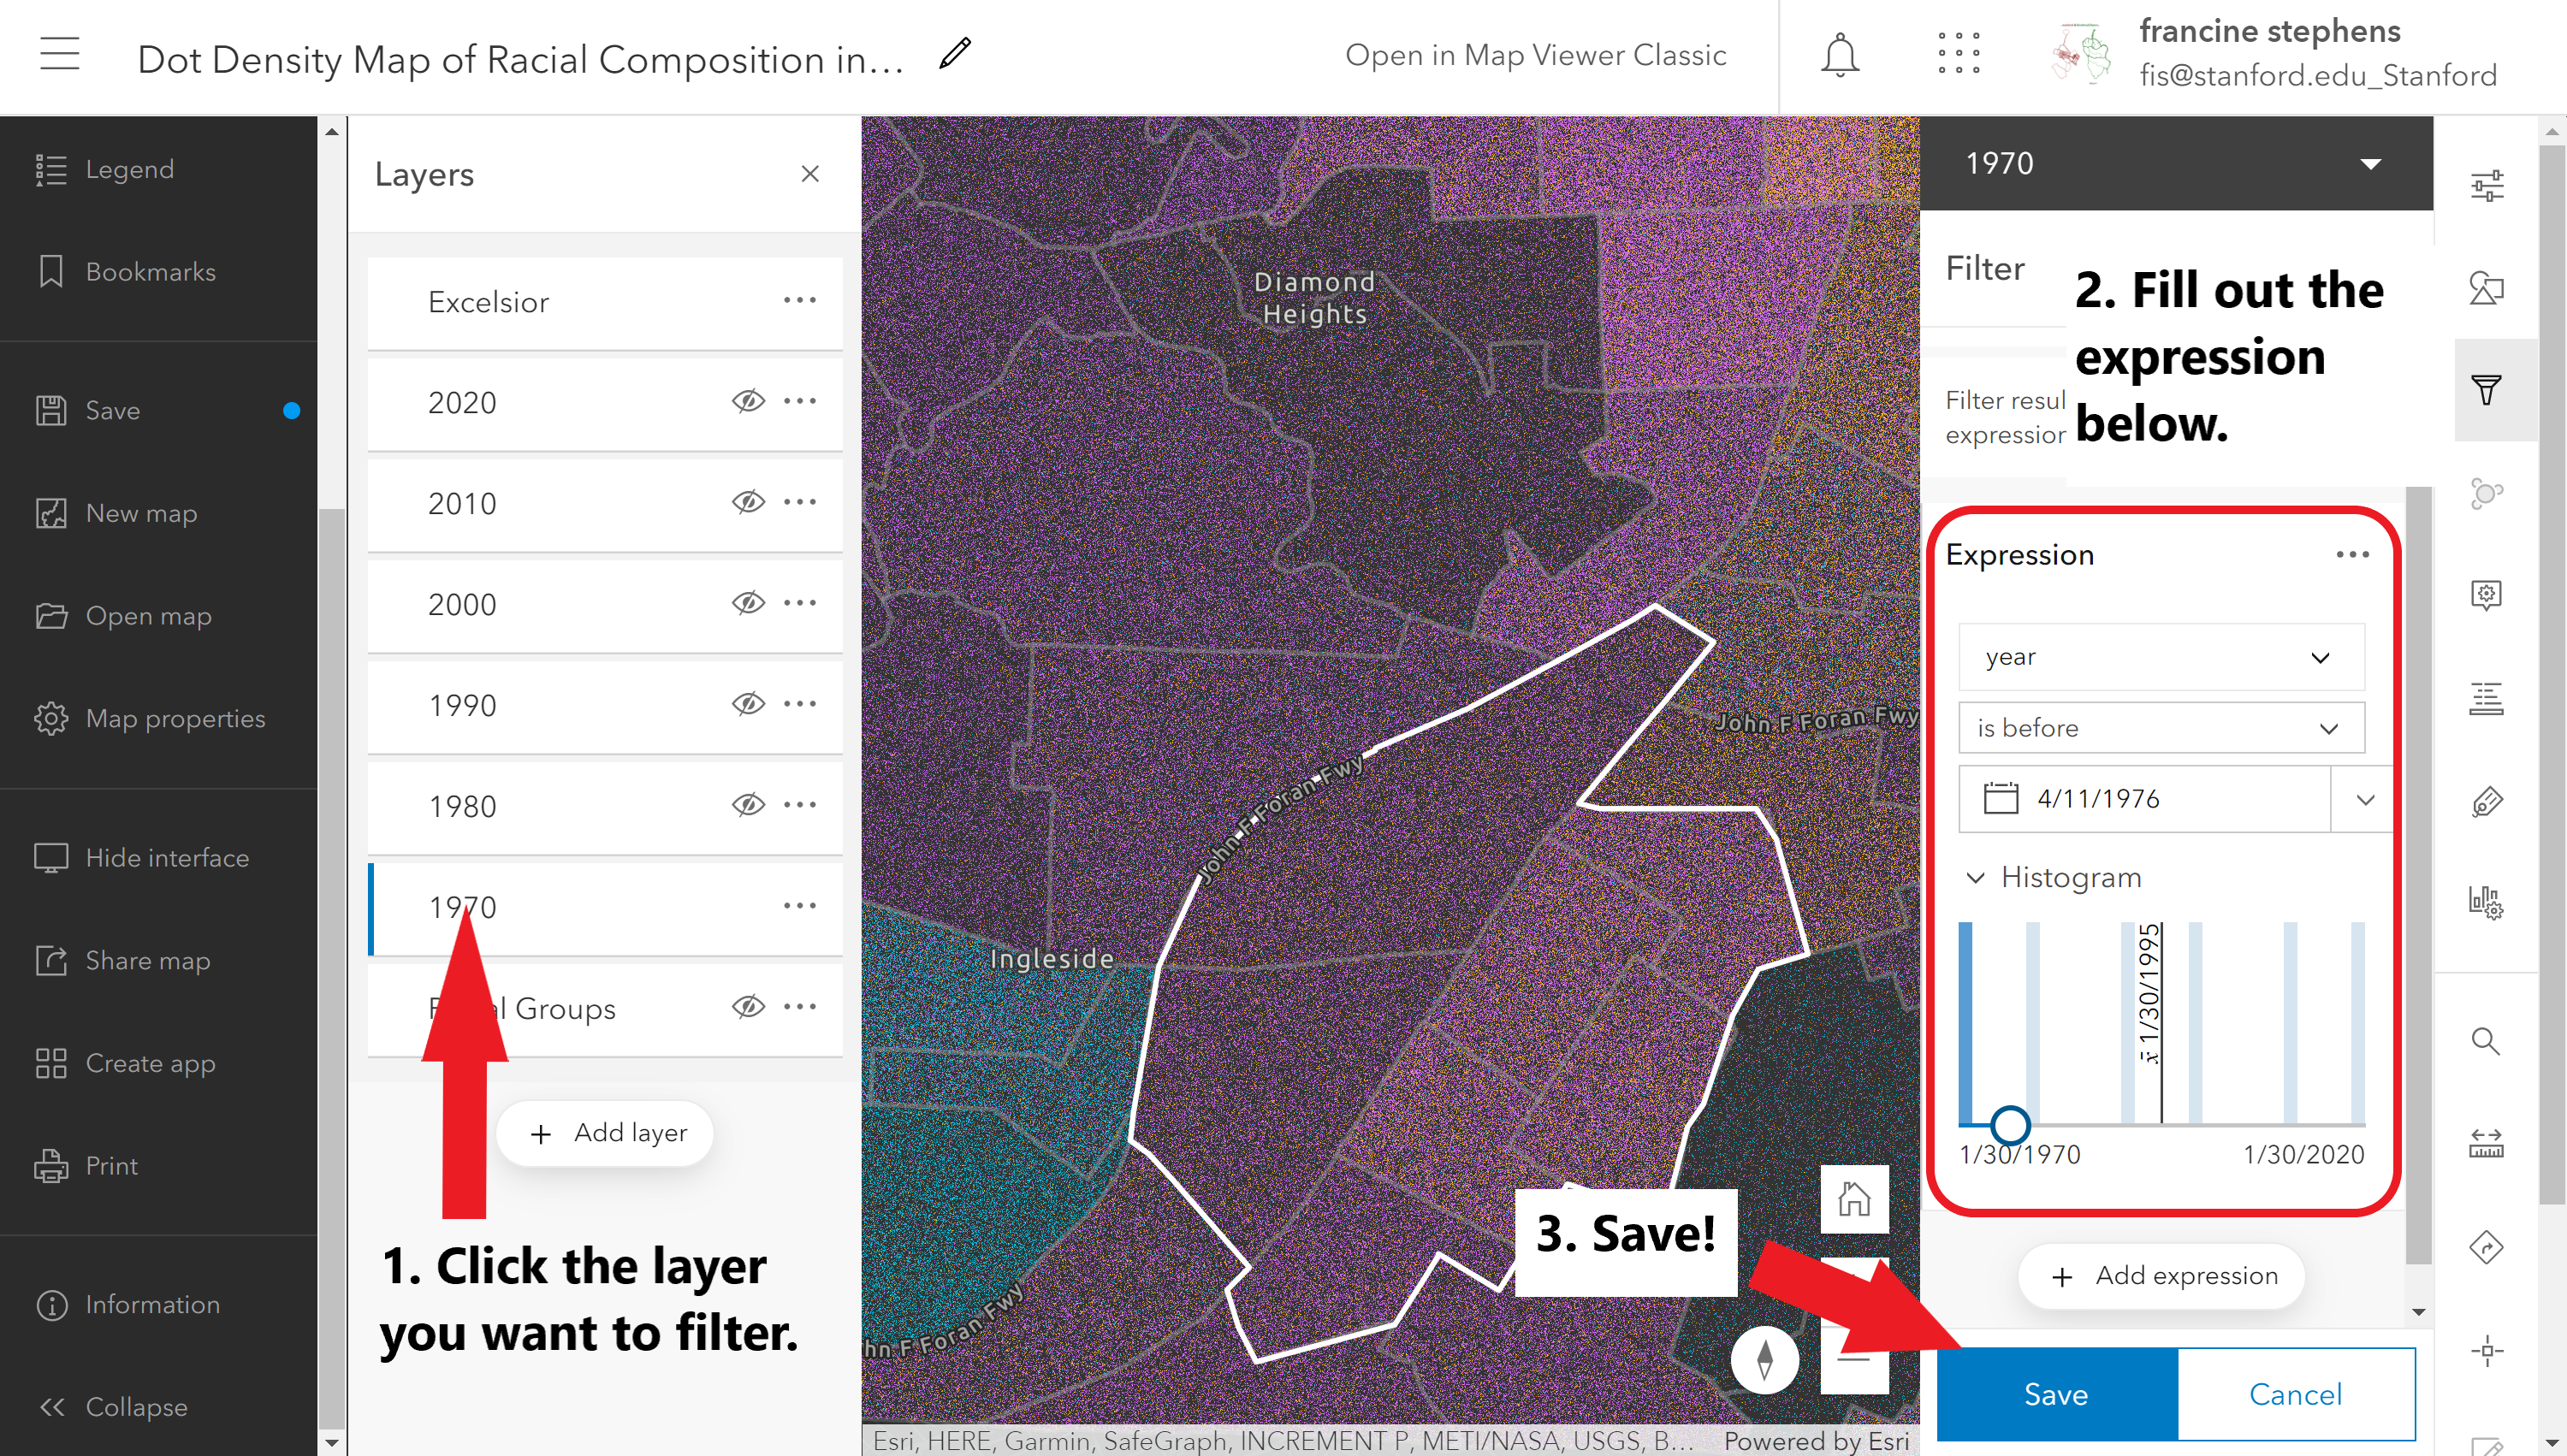Select Map properties in the sidebar

175,718
